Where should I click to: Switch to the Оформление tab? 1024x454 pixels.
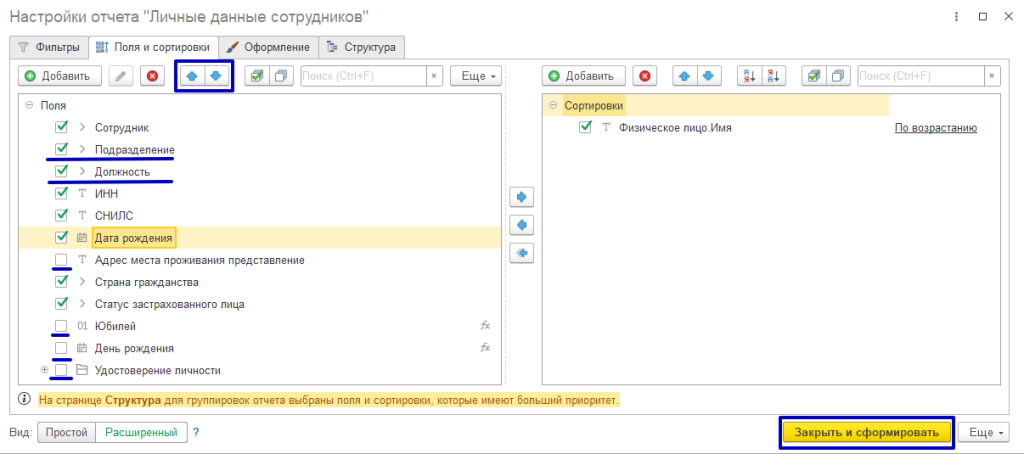[x=267, y=47]
